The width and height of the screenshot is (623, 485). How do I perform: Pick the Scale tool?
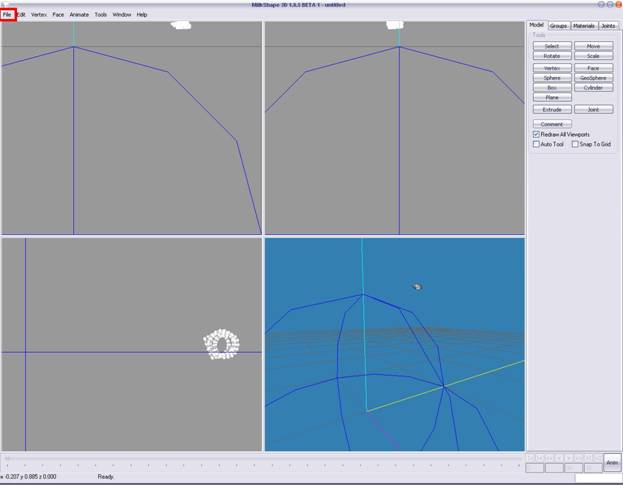pos(593,56)
